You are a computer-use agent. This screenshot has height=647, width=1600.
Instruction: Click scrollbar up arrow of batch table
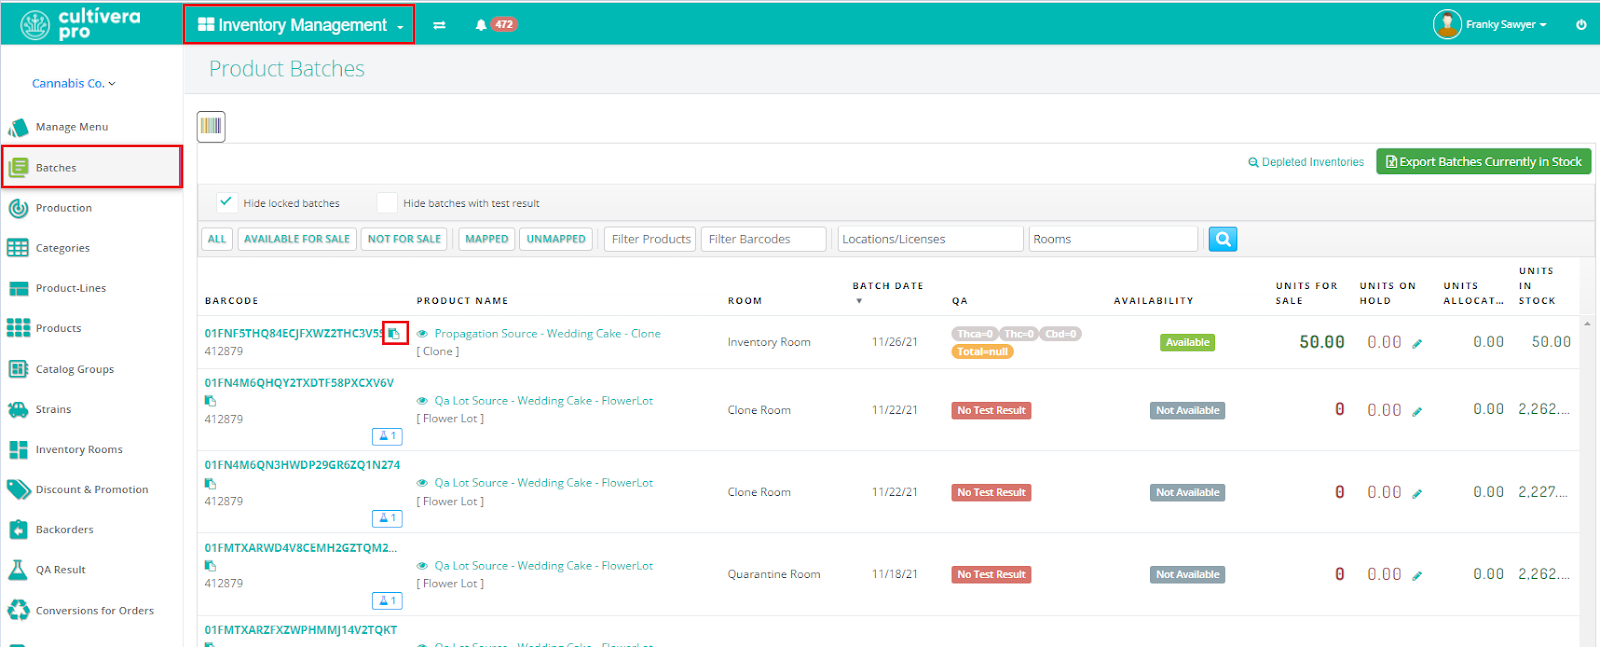pyautogui.click(x=1587, y=324)
